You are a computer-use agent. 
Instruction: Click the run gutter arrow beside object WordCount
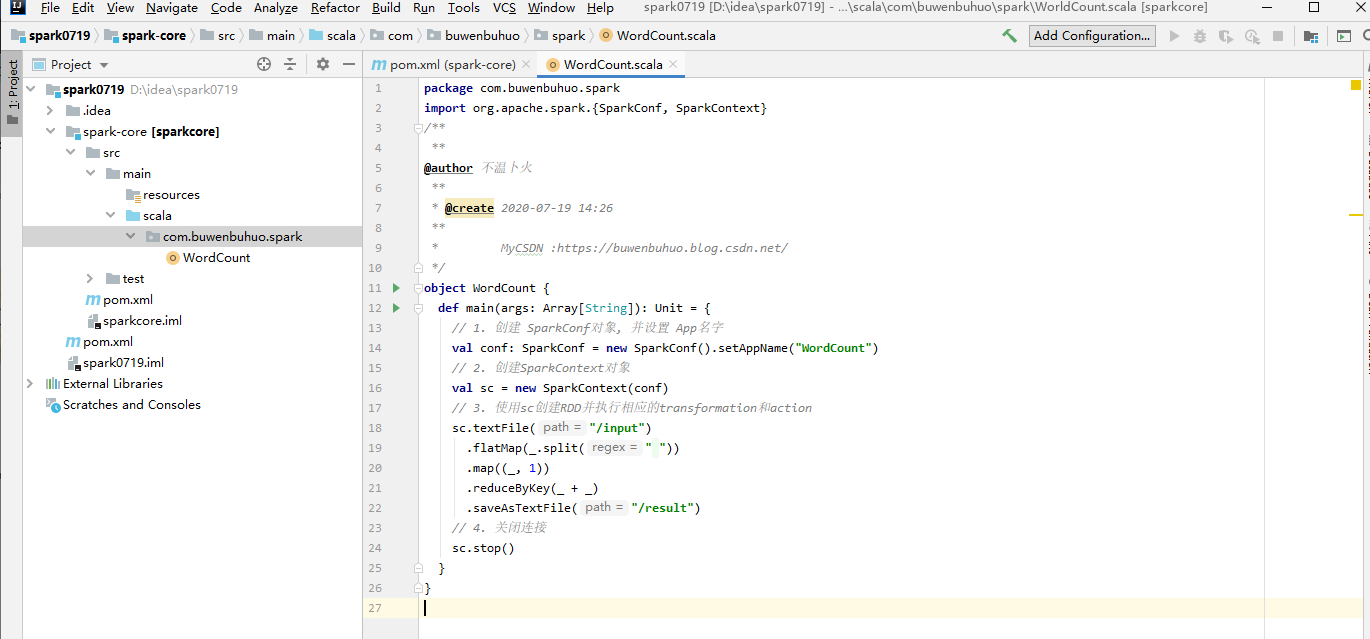396,288
